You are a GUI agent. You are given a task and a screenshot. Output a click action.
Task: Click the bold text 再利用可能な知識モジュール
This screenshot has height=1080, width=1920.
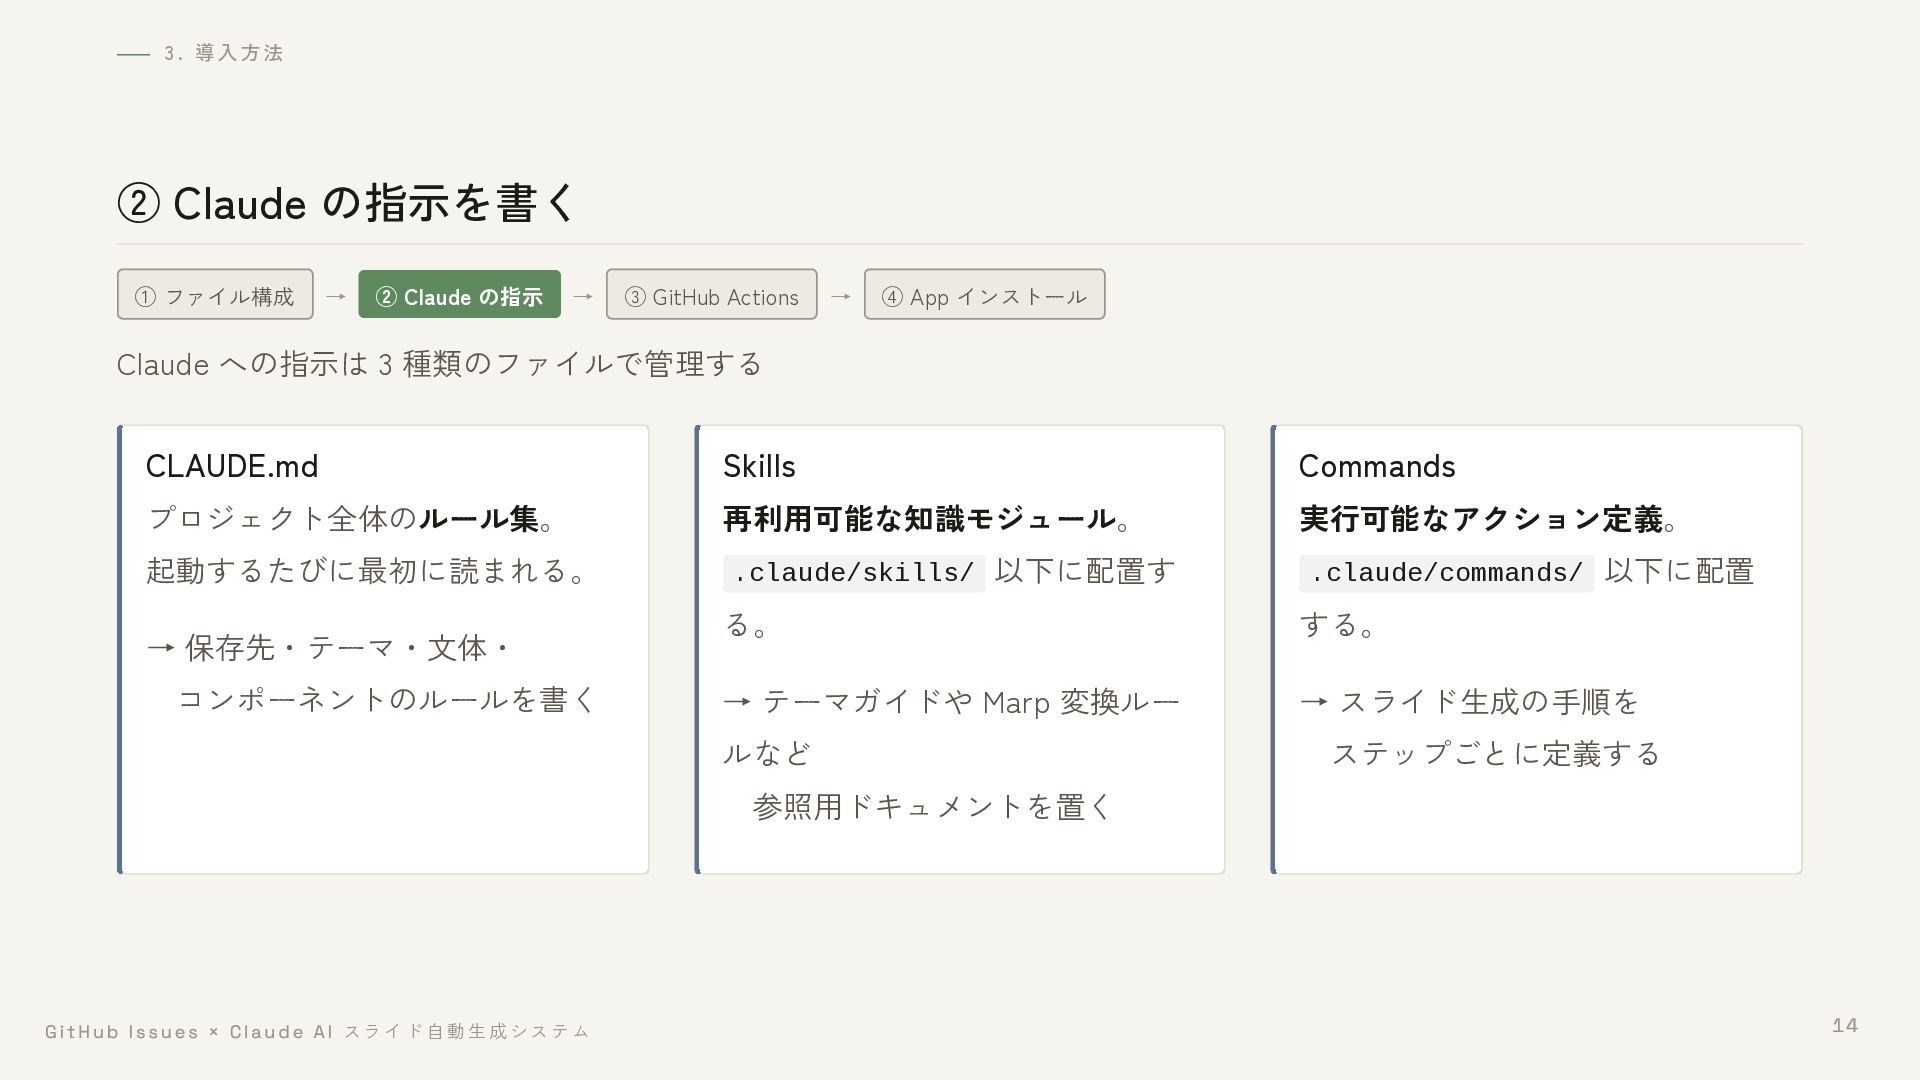[919, 518]
